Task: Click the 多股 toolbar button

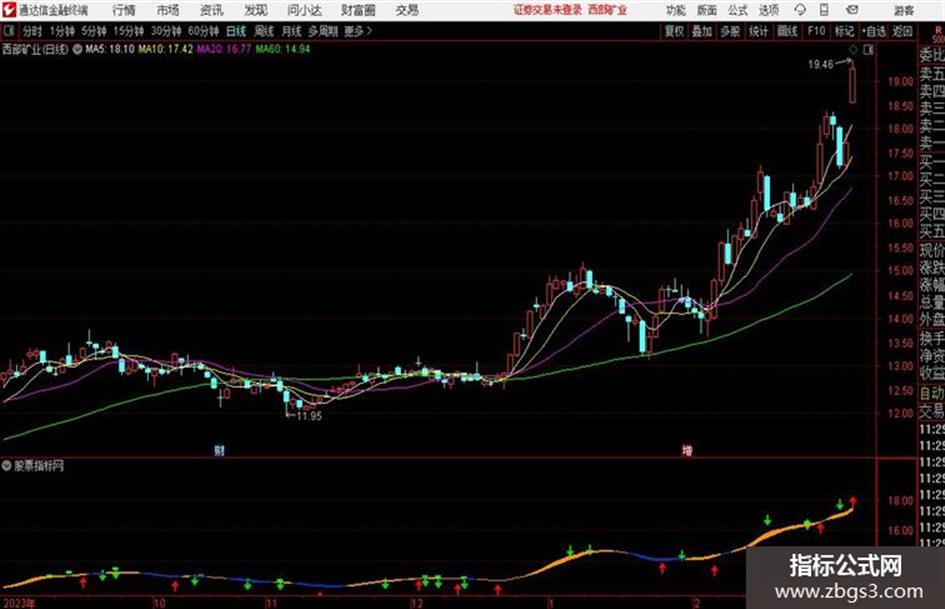Action: [x=730, y=31]
